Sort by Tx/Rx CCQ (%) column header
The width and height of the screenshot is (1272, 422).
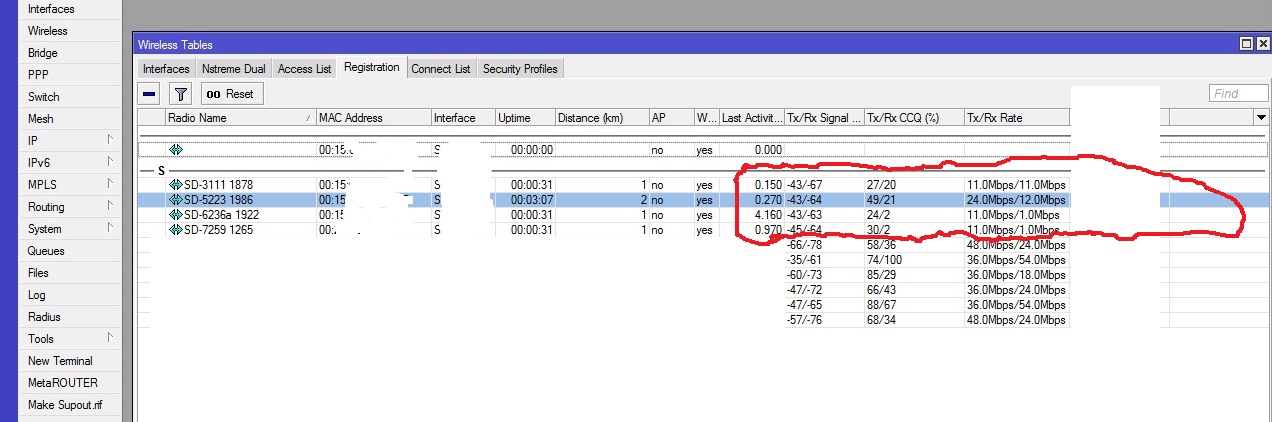coord(913,118)
